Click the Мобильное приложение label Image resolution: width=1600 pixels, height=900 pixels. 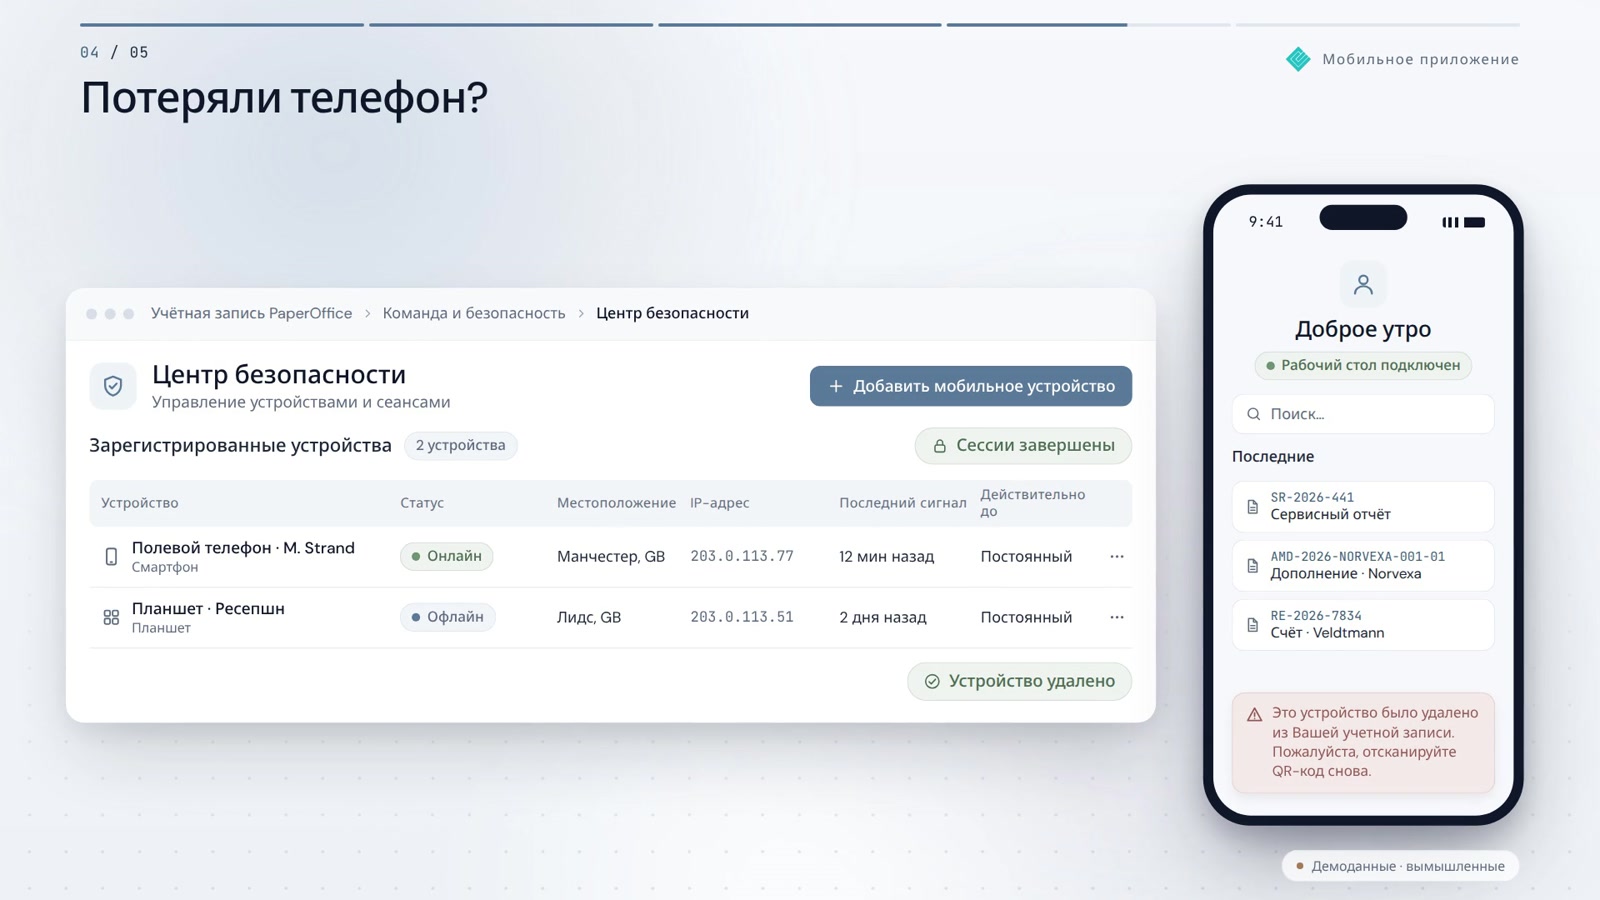(x=1420, y=59)
